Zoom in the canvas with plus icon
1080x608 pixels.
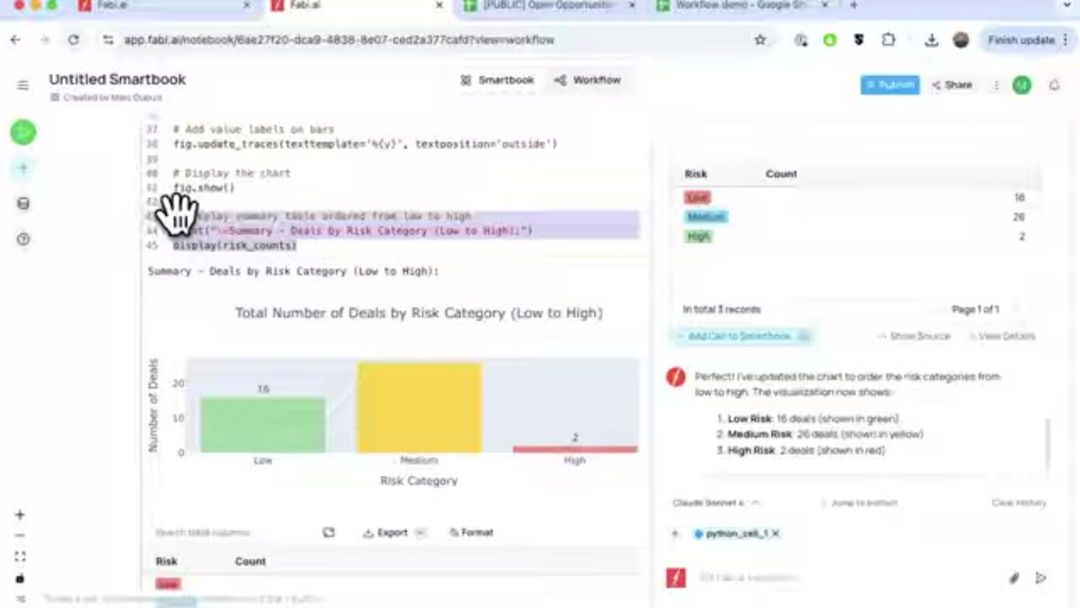tap(20, 515)
